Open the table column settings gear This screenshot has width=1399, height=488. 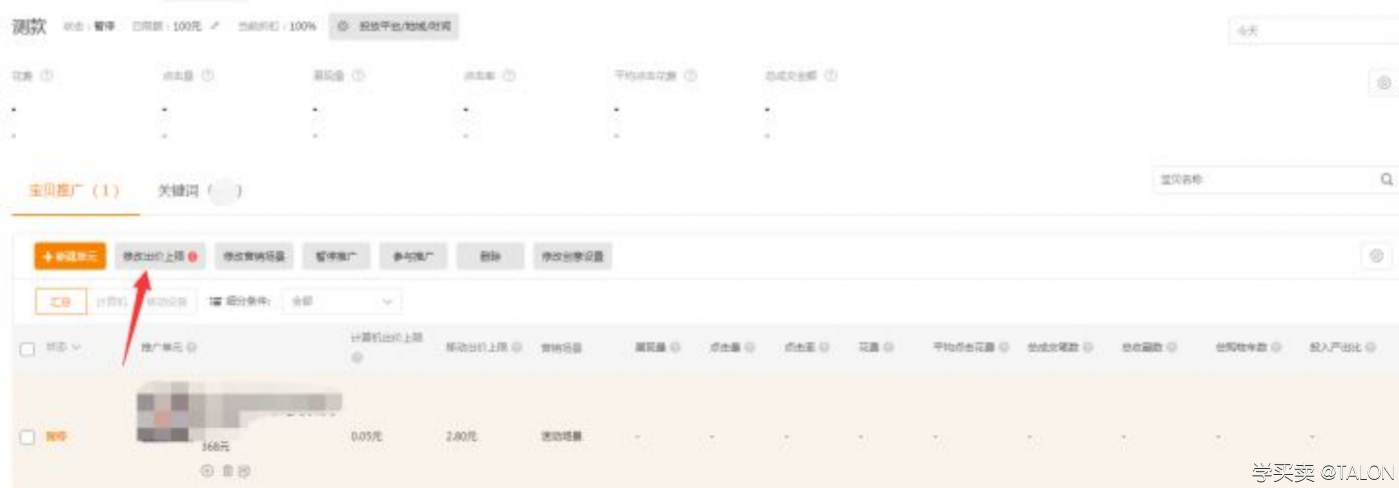pyautogui.click(x=1377, y=257)
